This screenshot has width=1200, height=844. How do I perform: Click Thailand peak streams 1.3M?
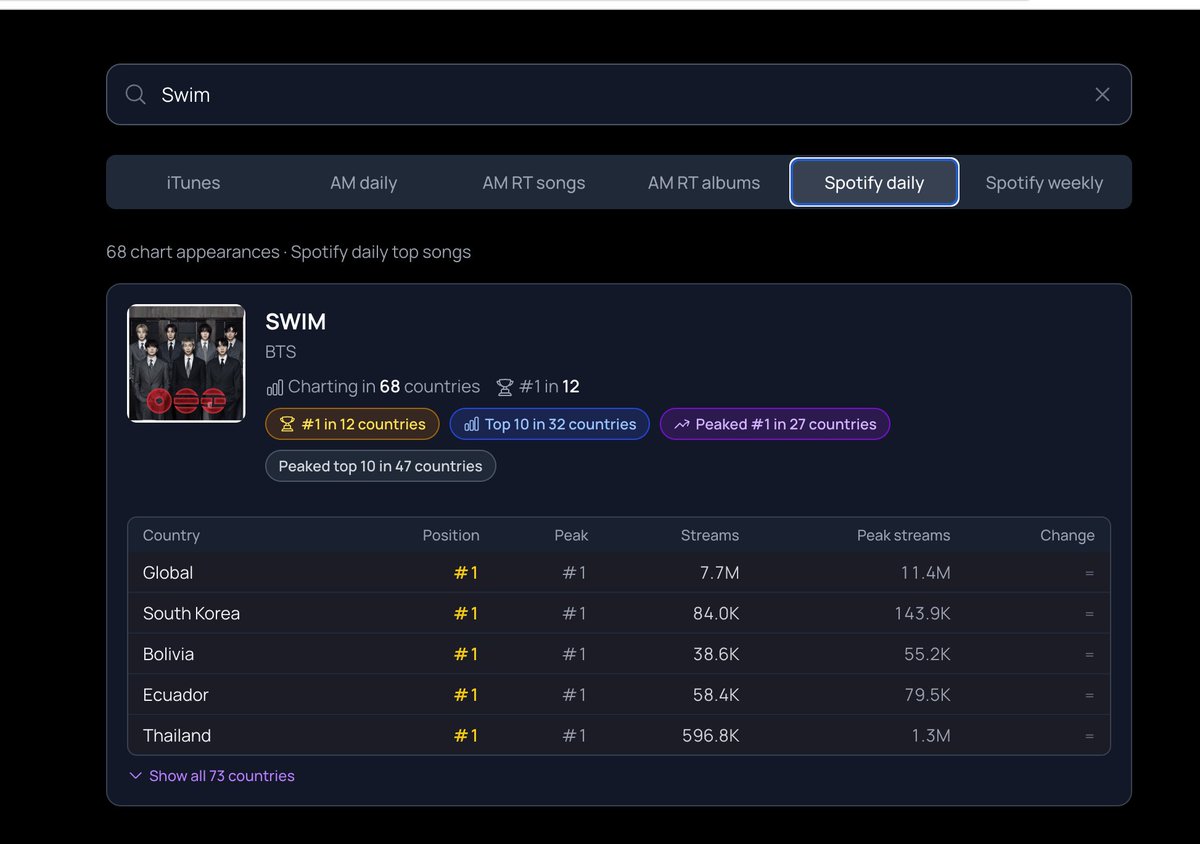(x=931, y=736)
